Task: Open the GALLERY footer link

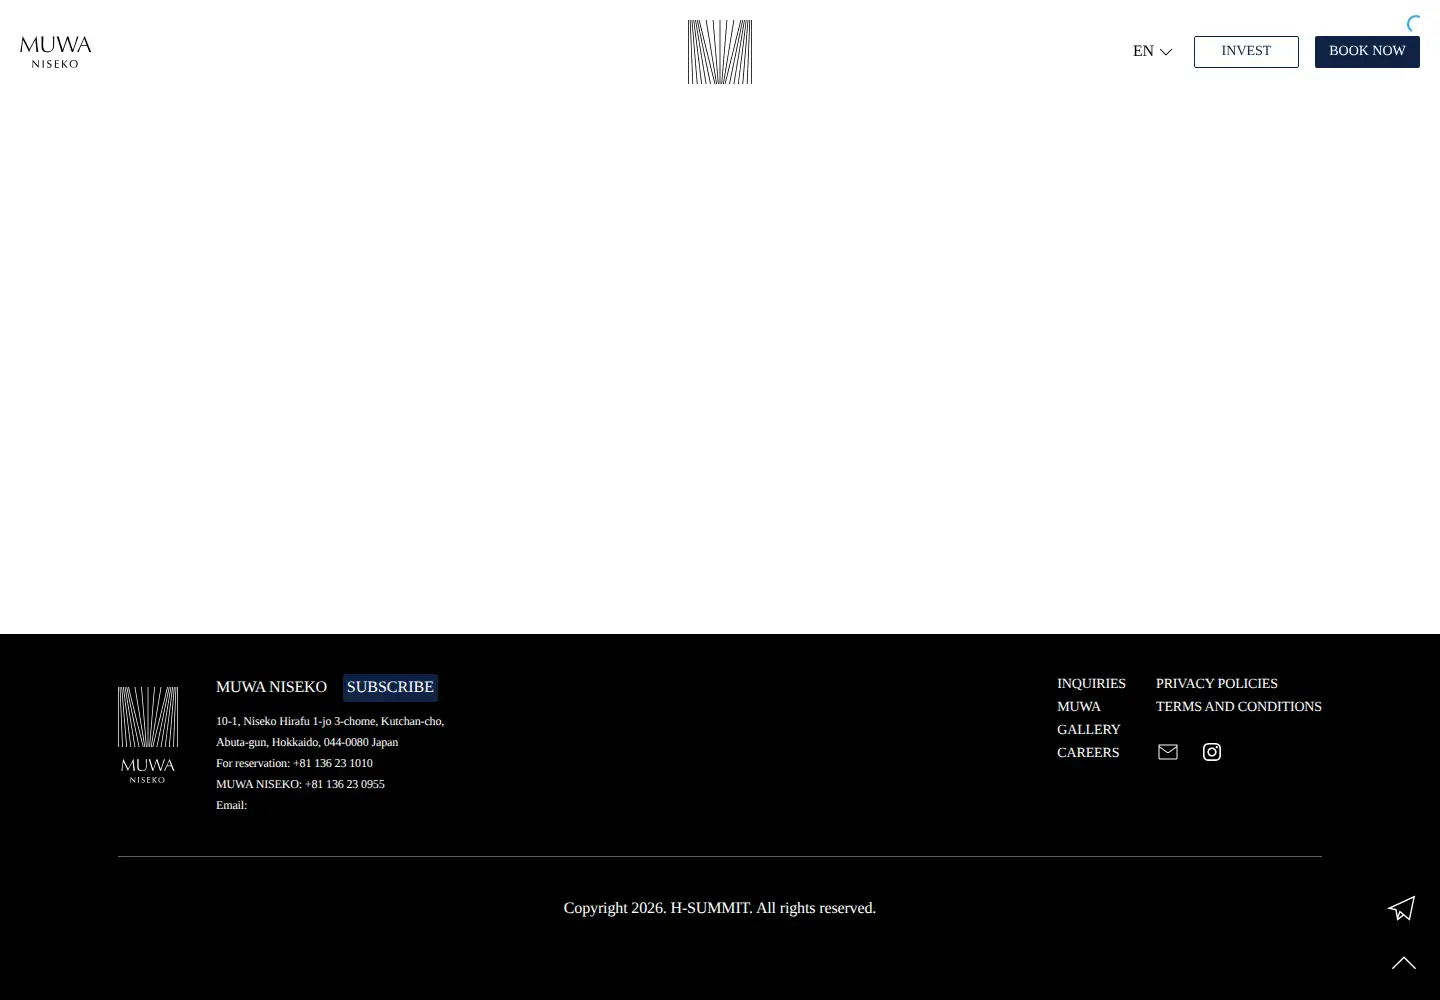Action: click(1089, 729)
